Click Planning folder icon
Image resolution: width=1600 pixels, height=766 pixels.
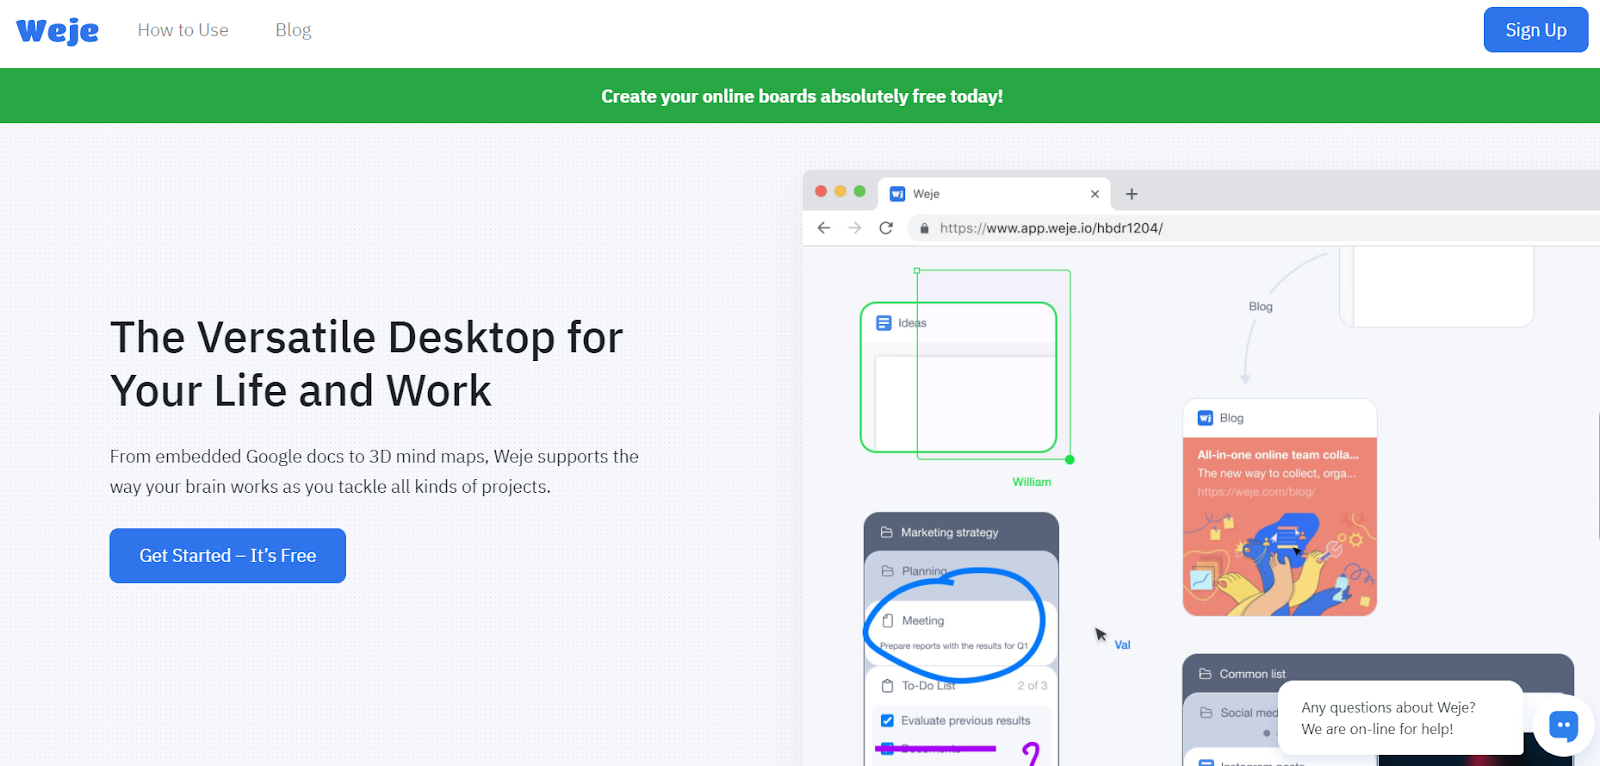pyautogui.click(x=887, y=571)
